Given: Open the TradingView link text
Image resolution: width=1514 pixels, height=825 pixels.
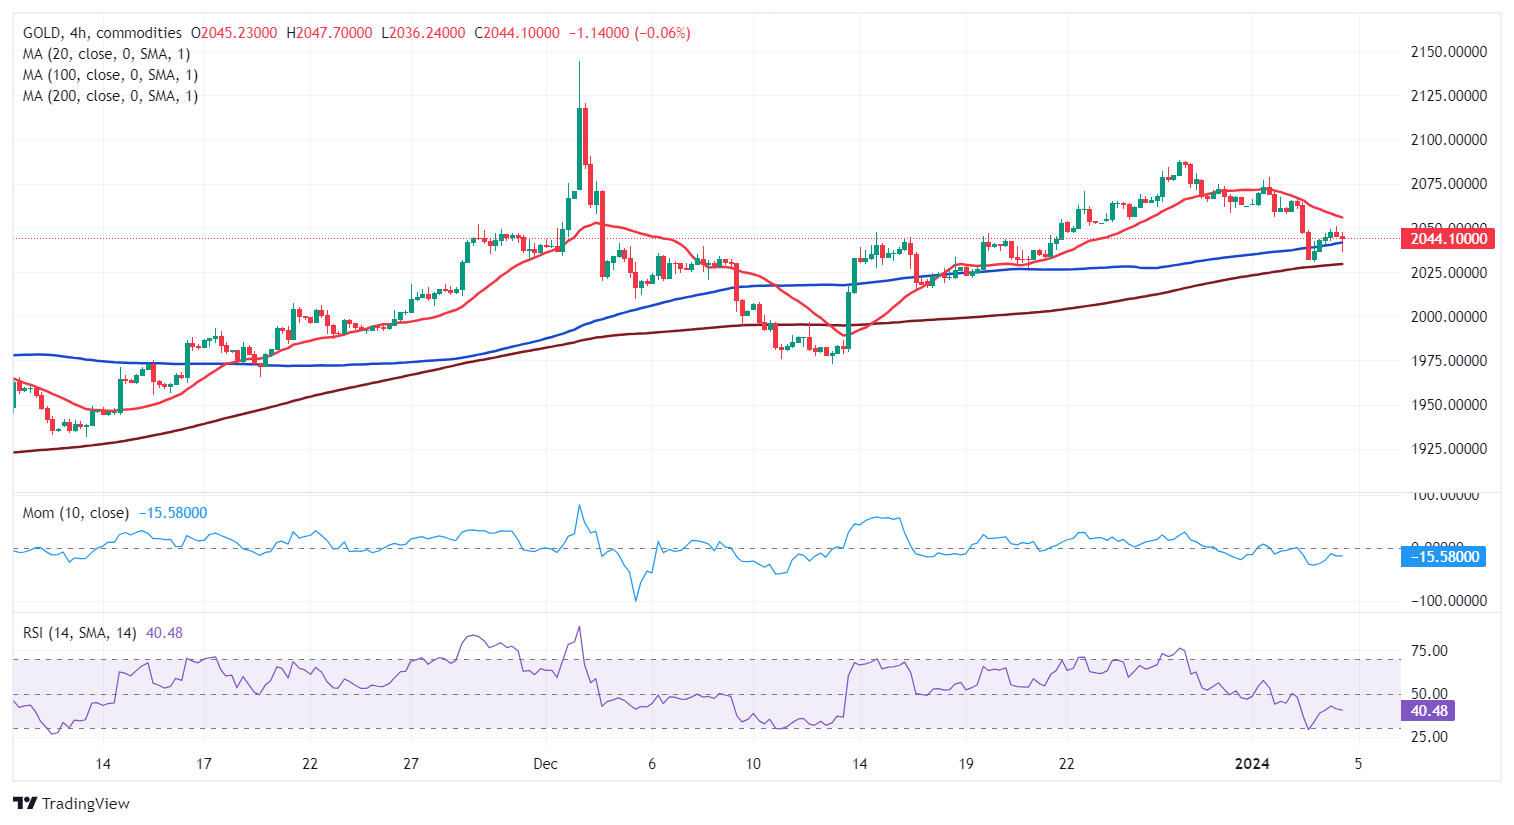Looking at the screenshot, I should [x=86, y=803].
